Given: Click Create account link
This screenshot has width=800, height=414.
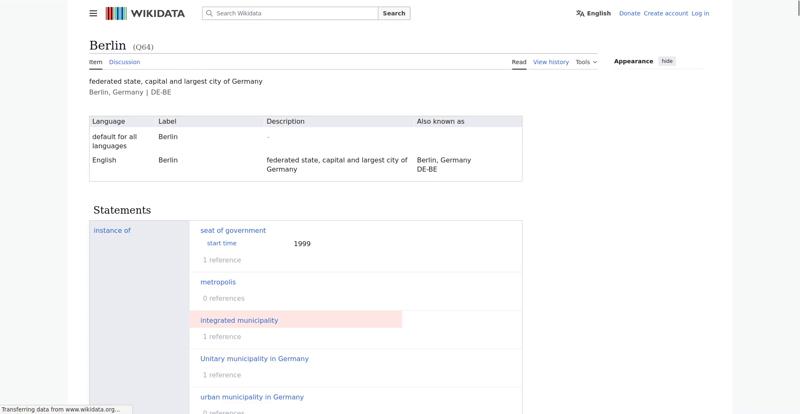Looking at the screenshot, I should pyautogui.click(x=665, y=13).
